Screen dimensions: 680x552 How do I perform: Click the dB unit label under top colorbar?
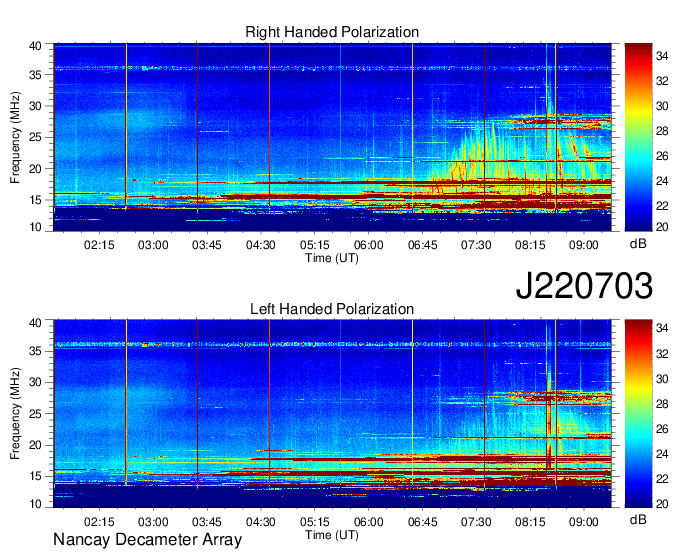click(x=638, y=244)
